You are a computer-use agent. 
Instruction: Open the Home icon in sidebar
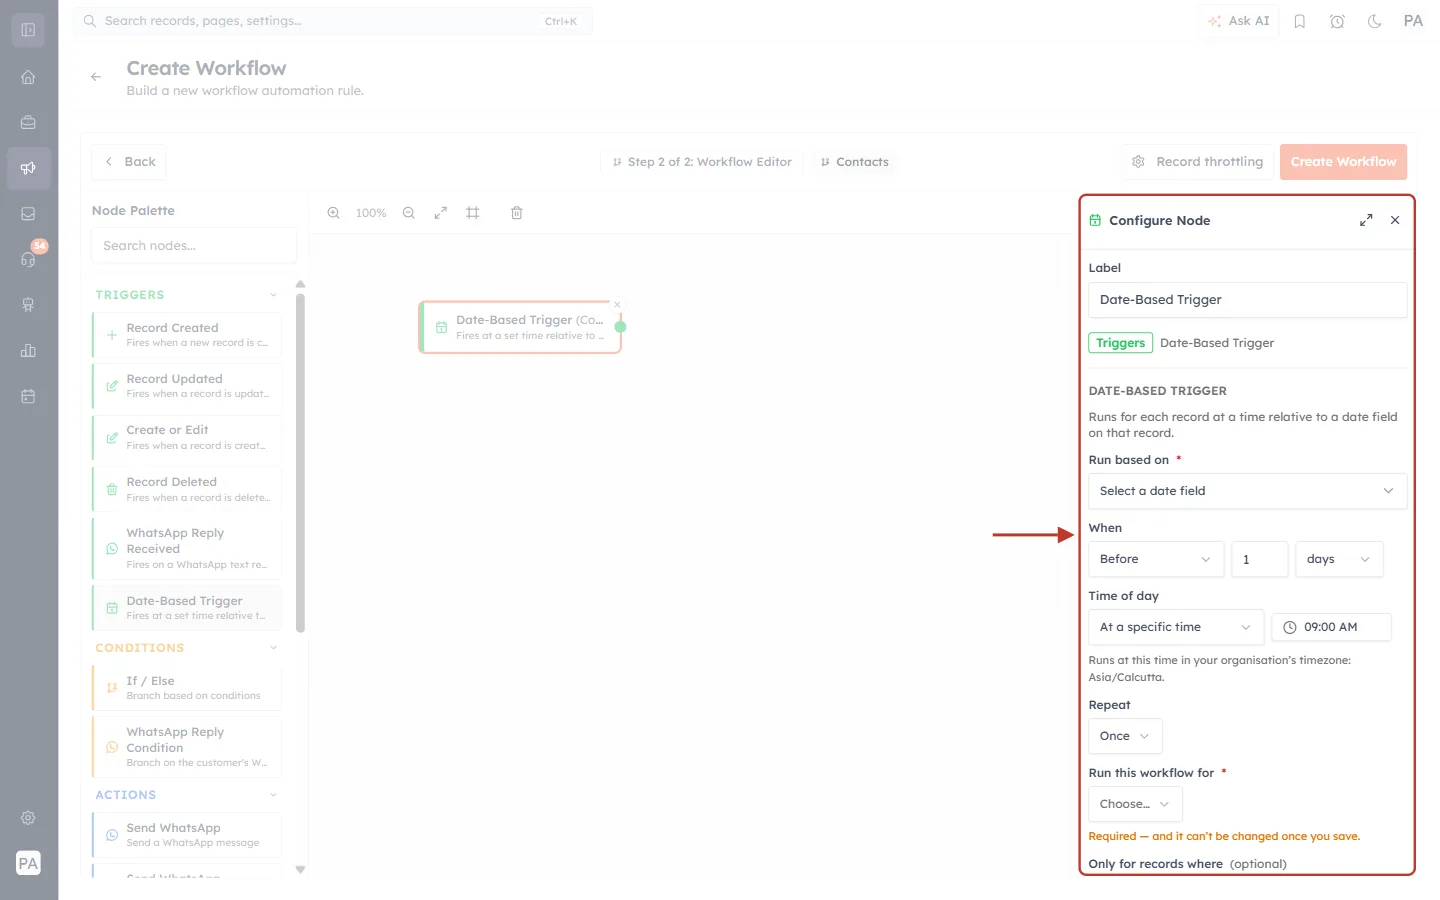(x=28, y=77)
